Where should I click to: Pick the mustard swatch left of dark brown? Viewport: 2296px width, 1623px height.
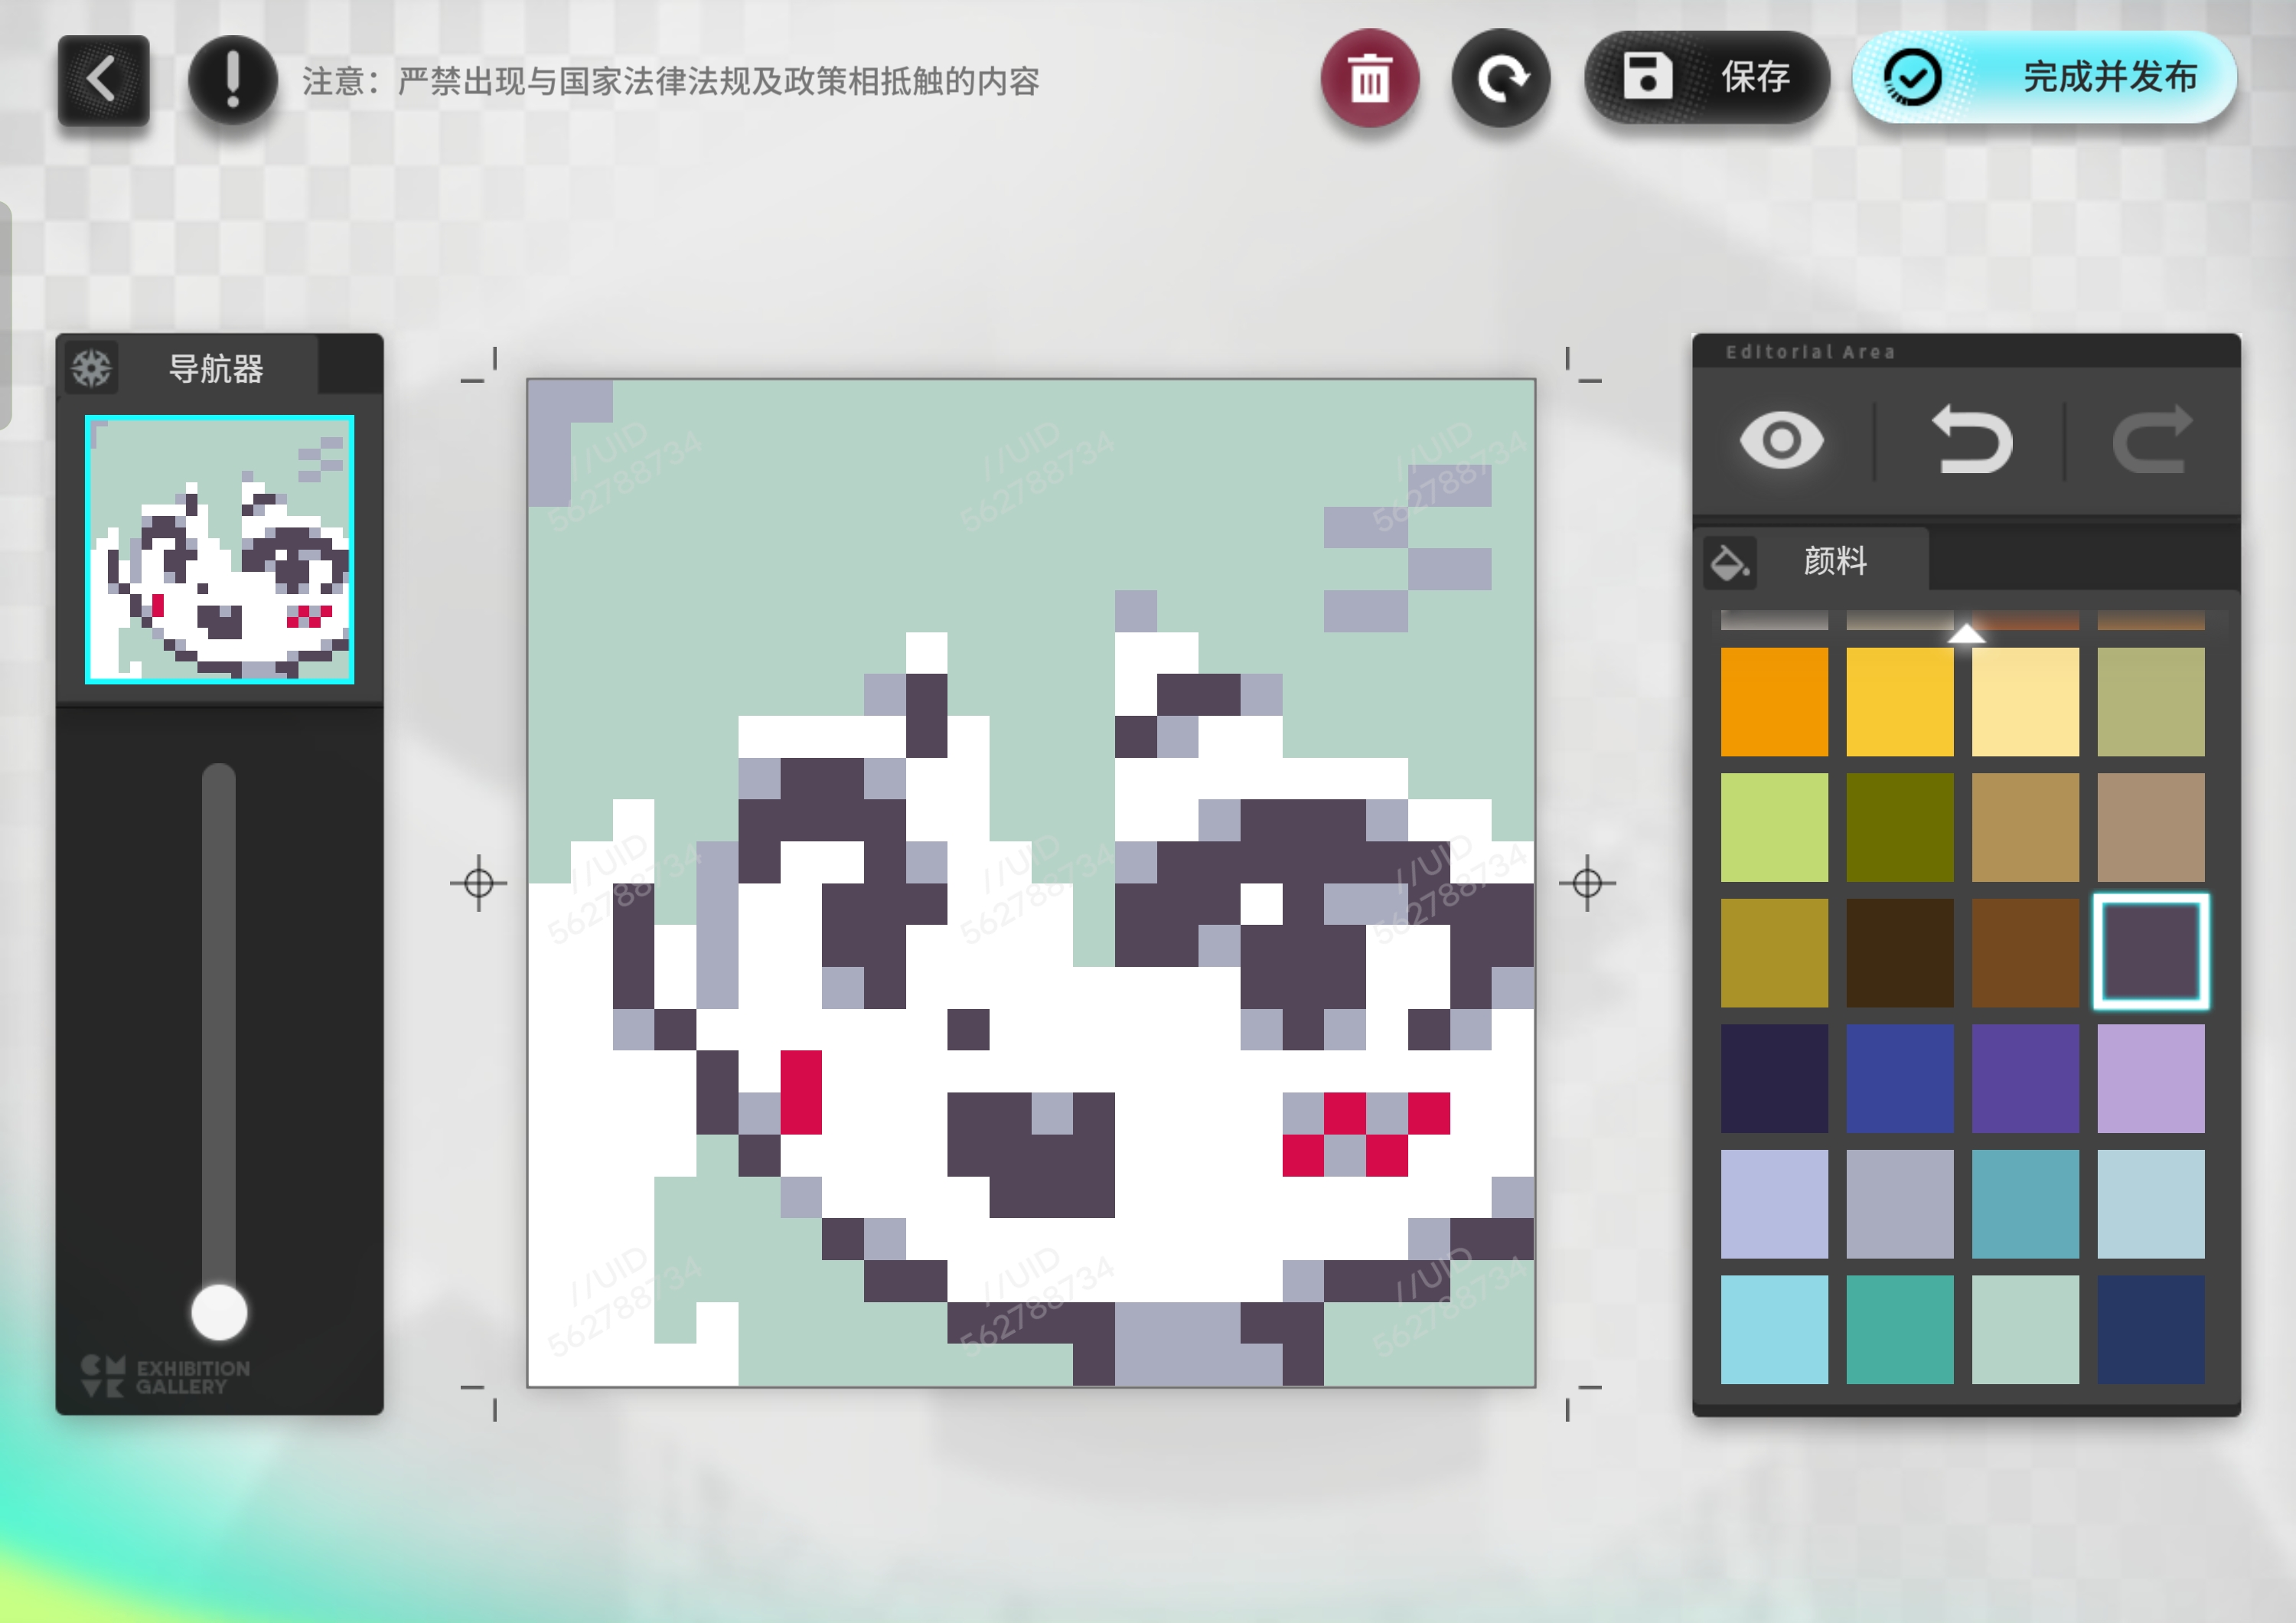click(1774, 952)
